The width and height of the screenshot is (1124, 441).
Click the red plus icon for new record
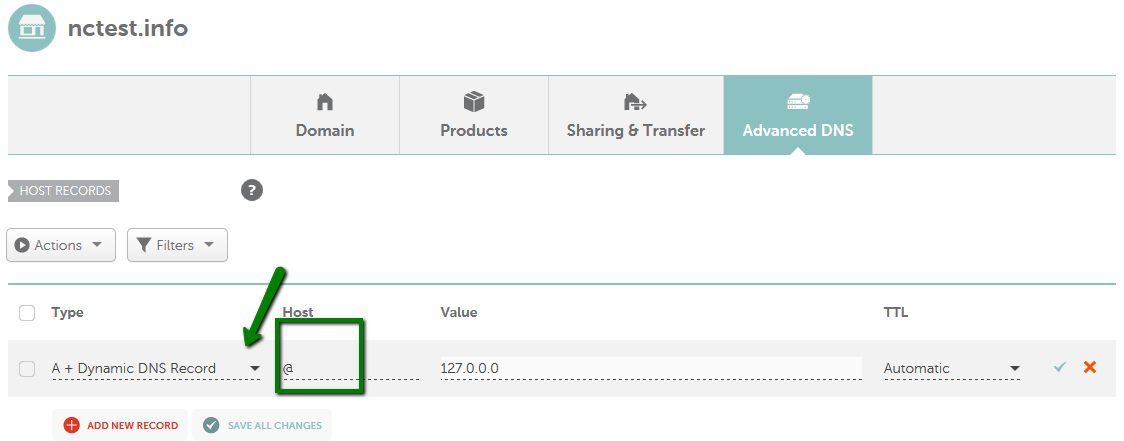pos(72,425)
